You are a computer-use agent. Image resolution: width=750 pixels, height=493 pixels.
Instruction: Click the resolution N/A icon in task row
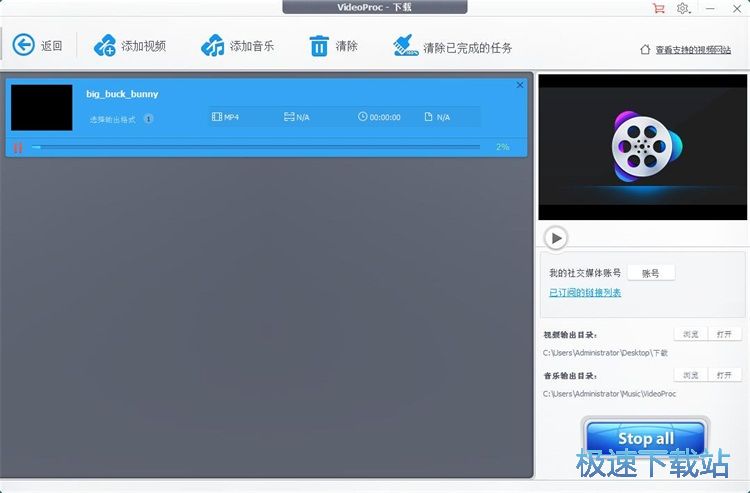click(x=289, y=117)
